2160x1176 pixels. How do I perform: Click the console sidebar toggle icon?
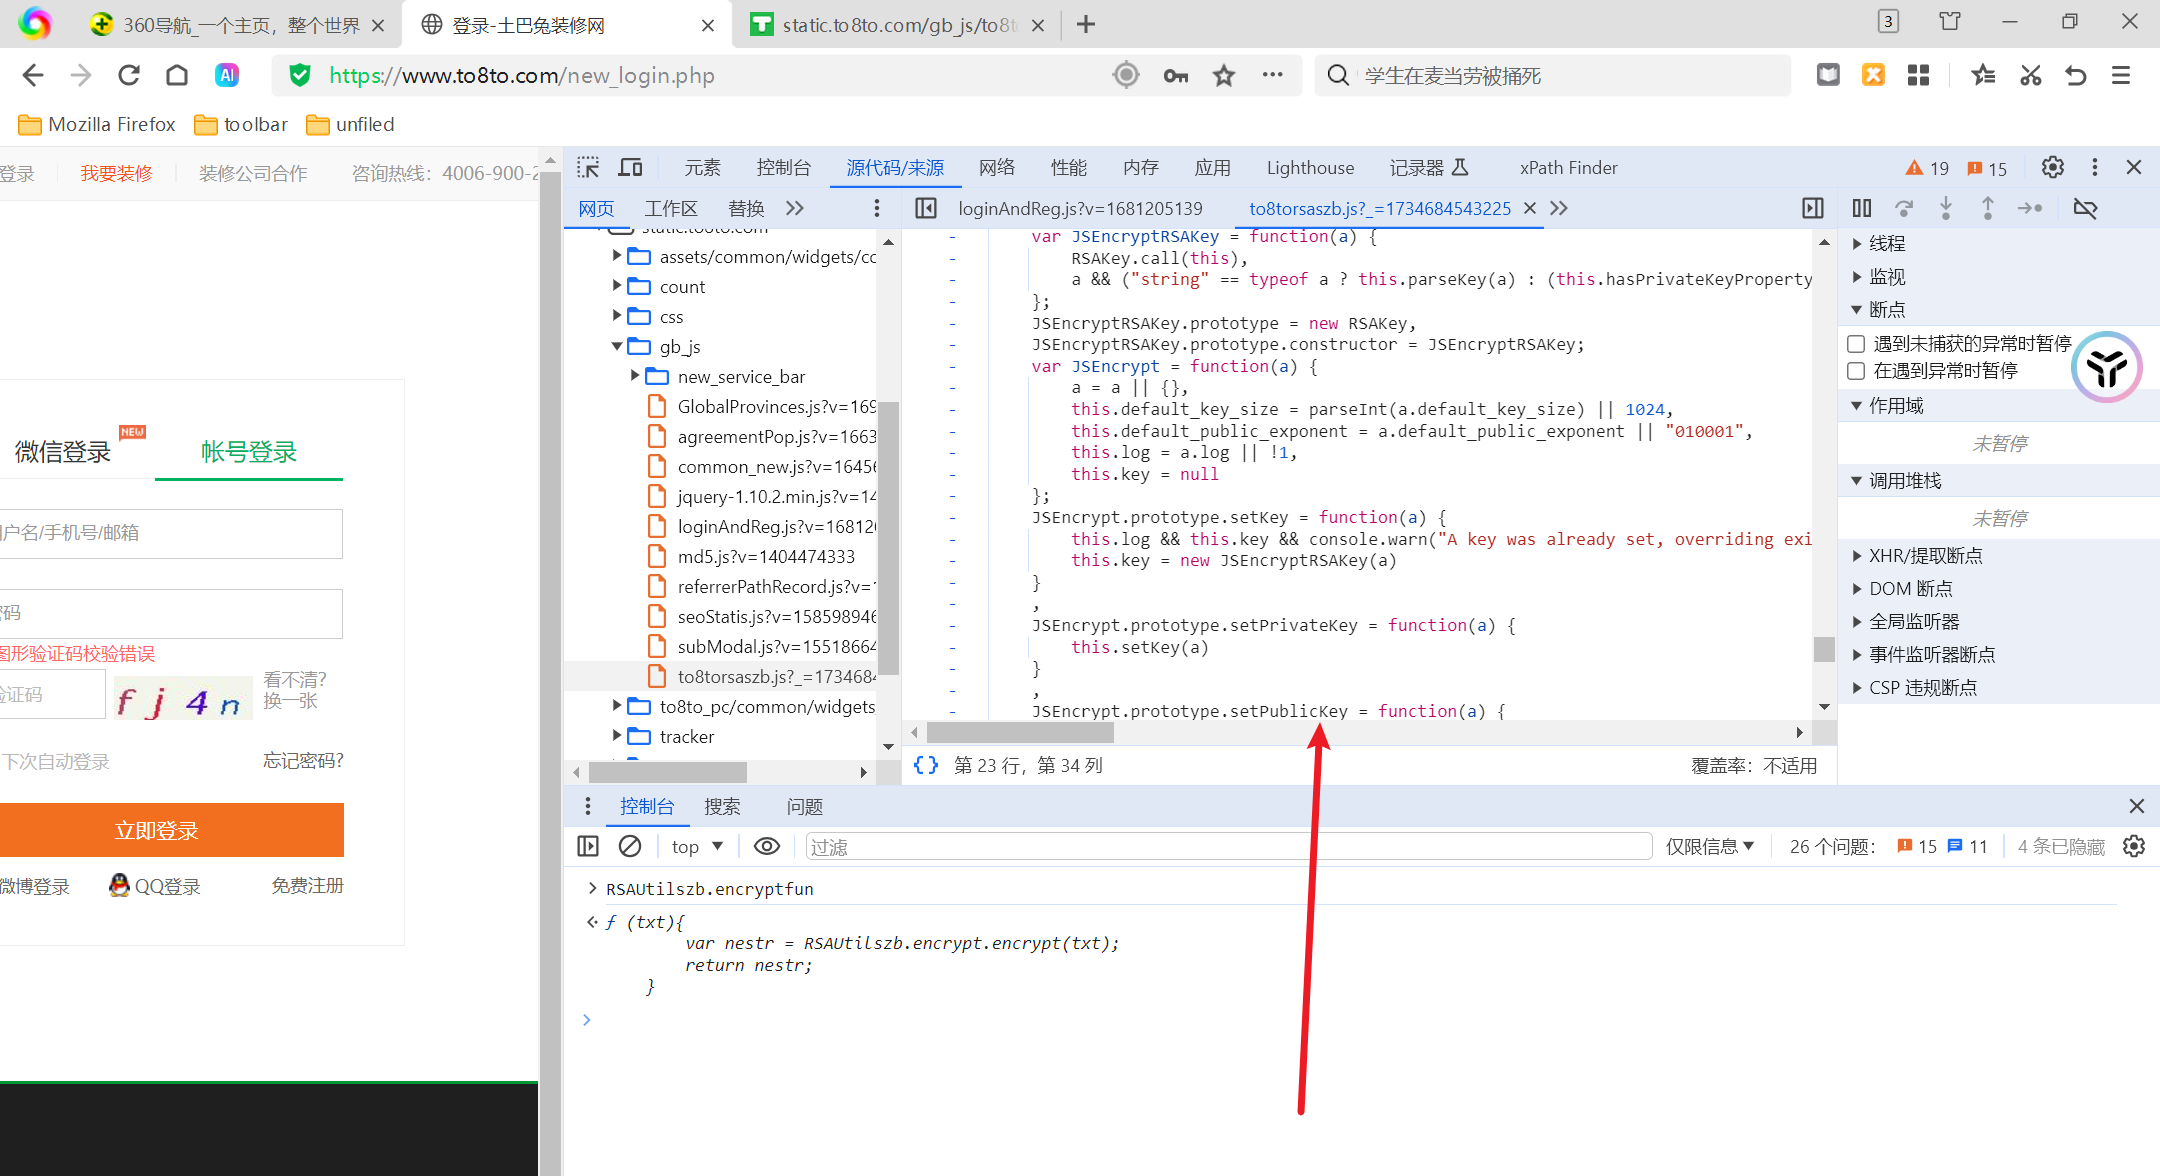tap(588, 846)
